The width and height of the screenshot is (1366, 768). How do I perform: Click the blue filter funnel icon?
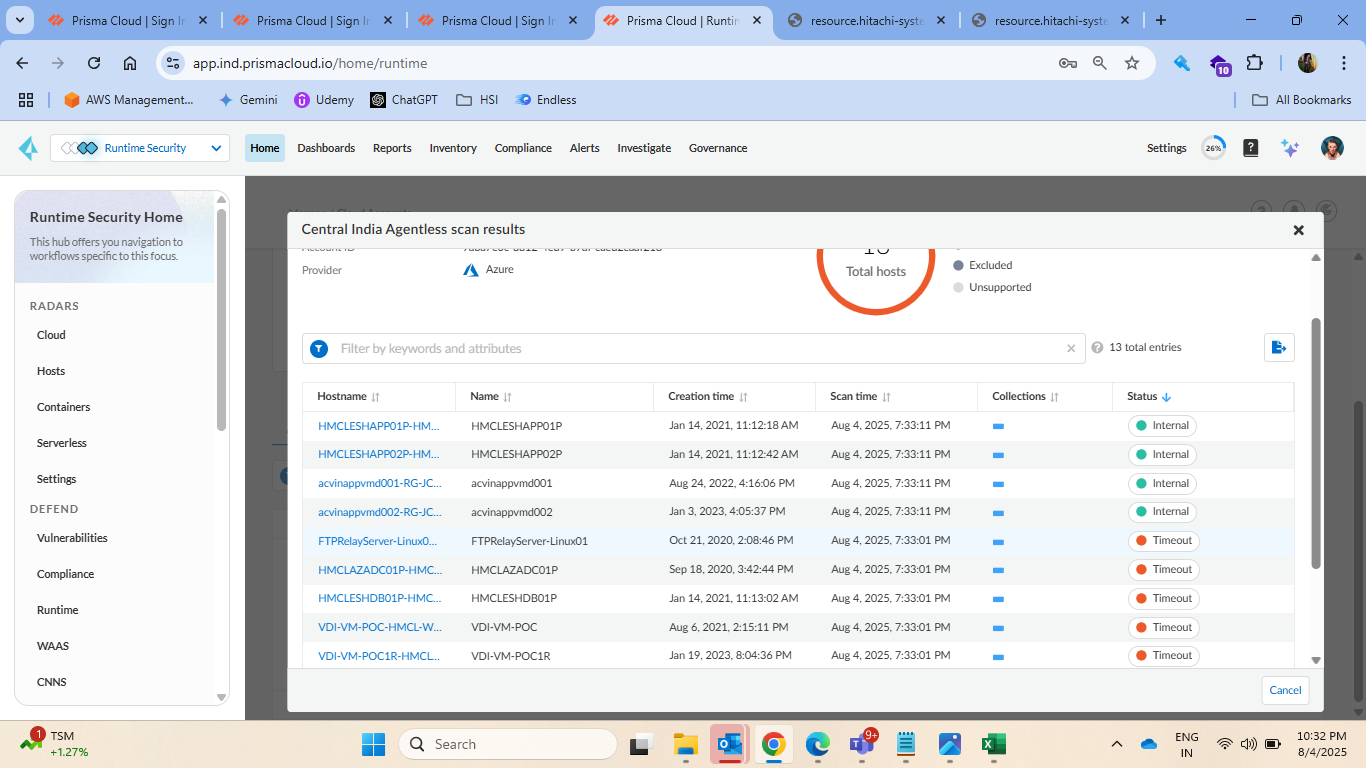[x=319, y=349]
